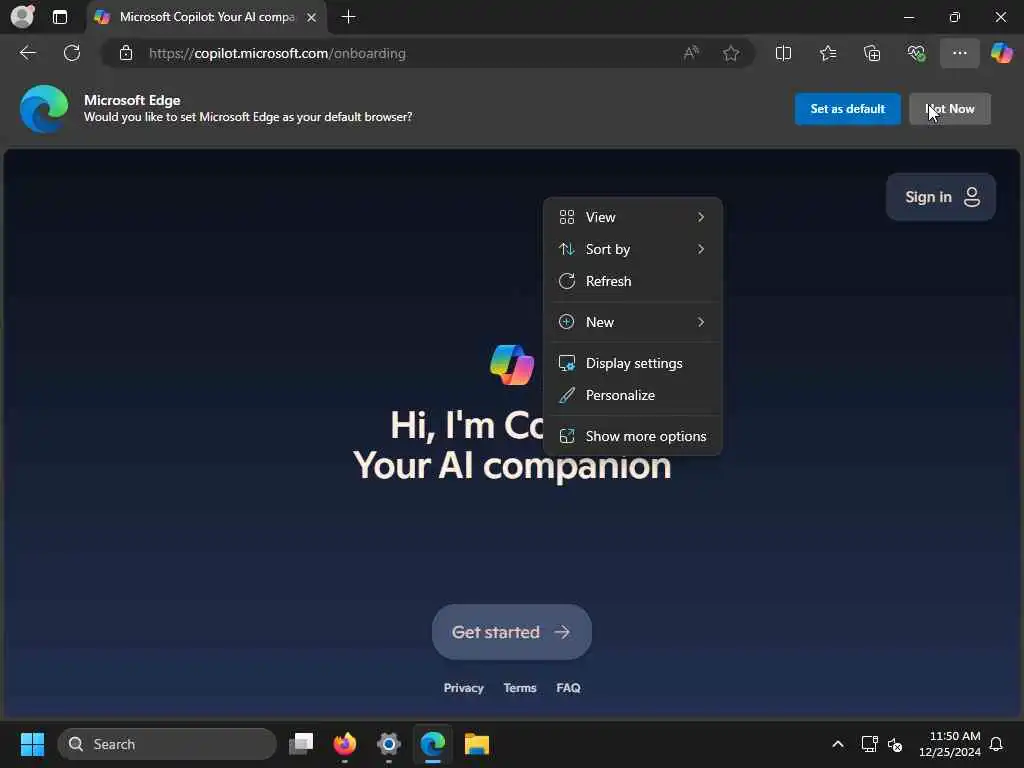Reload the page with refresh icon

[72, 53]
